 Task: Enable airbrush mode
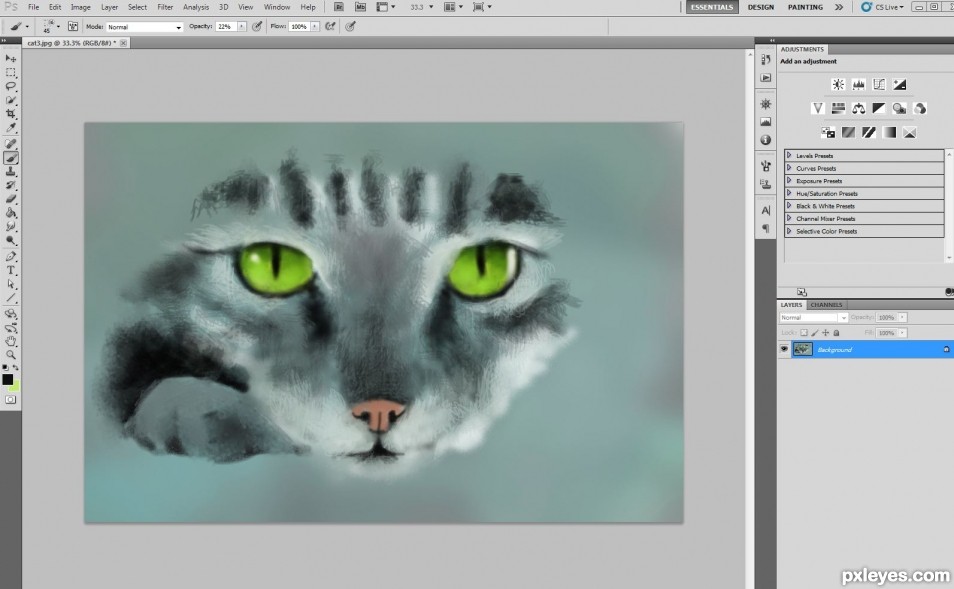coord(330,27)
